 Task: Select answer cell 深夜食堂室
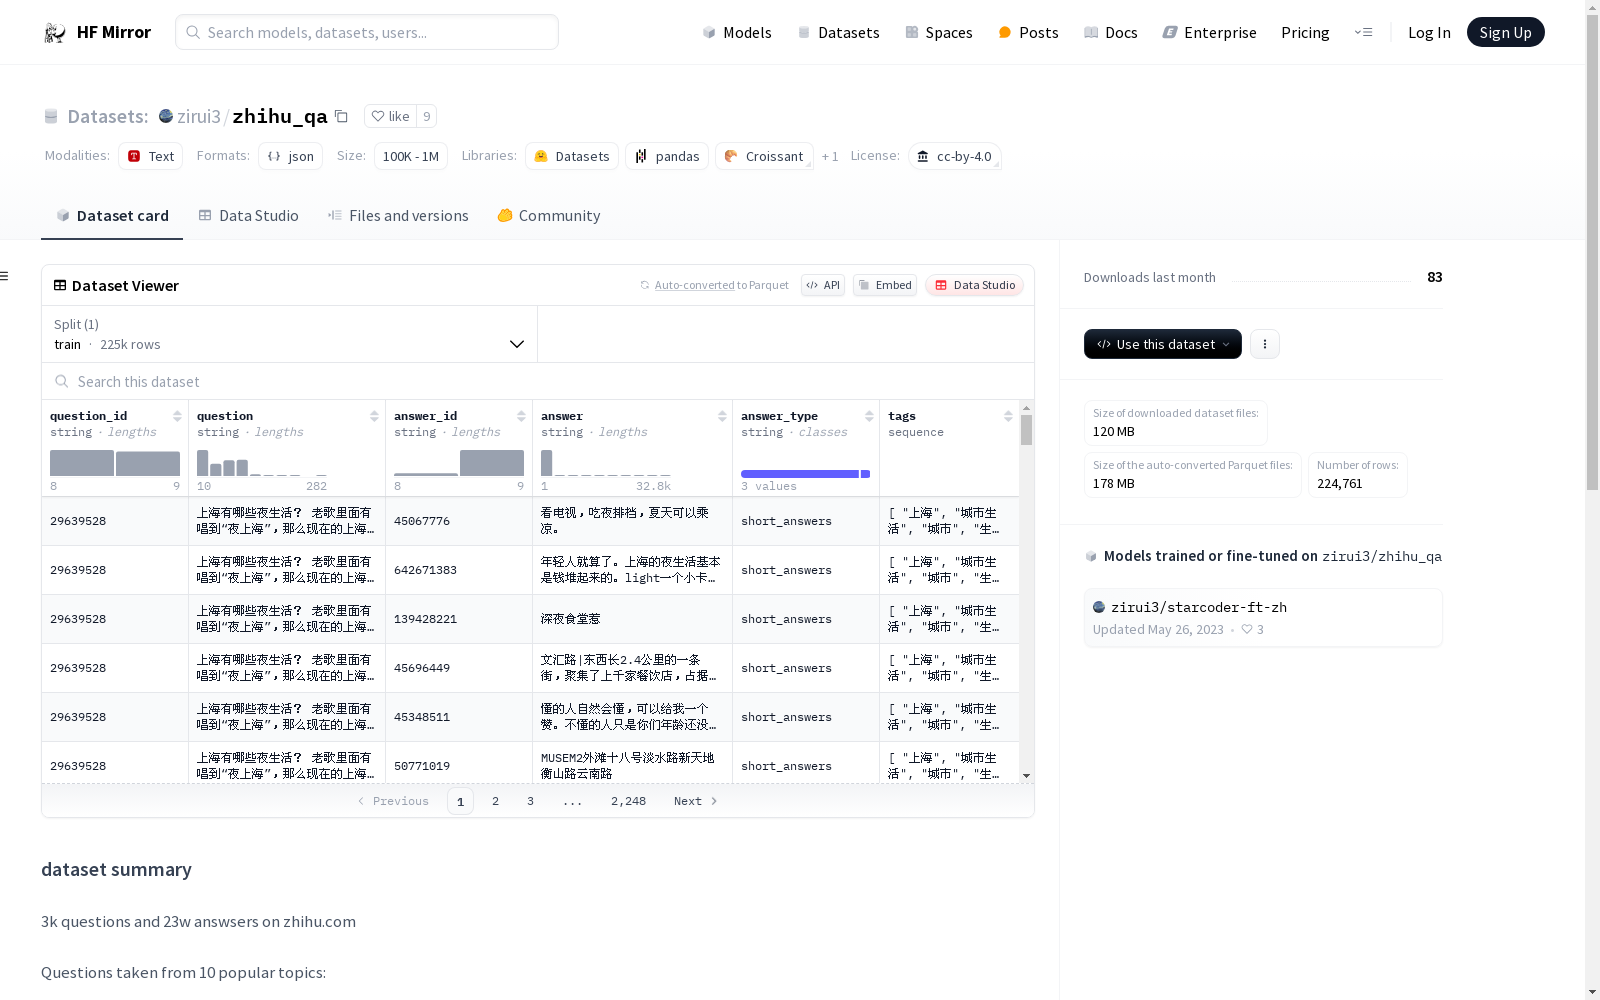pos(632,619)
